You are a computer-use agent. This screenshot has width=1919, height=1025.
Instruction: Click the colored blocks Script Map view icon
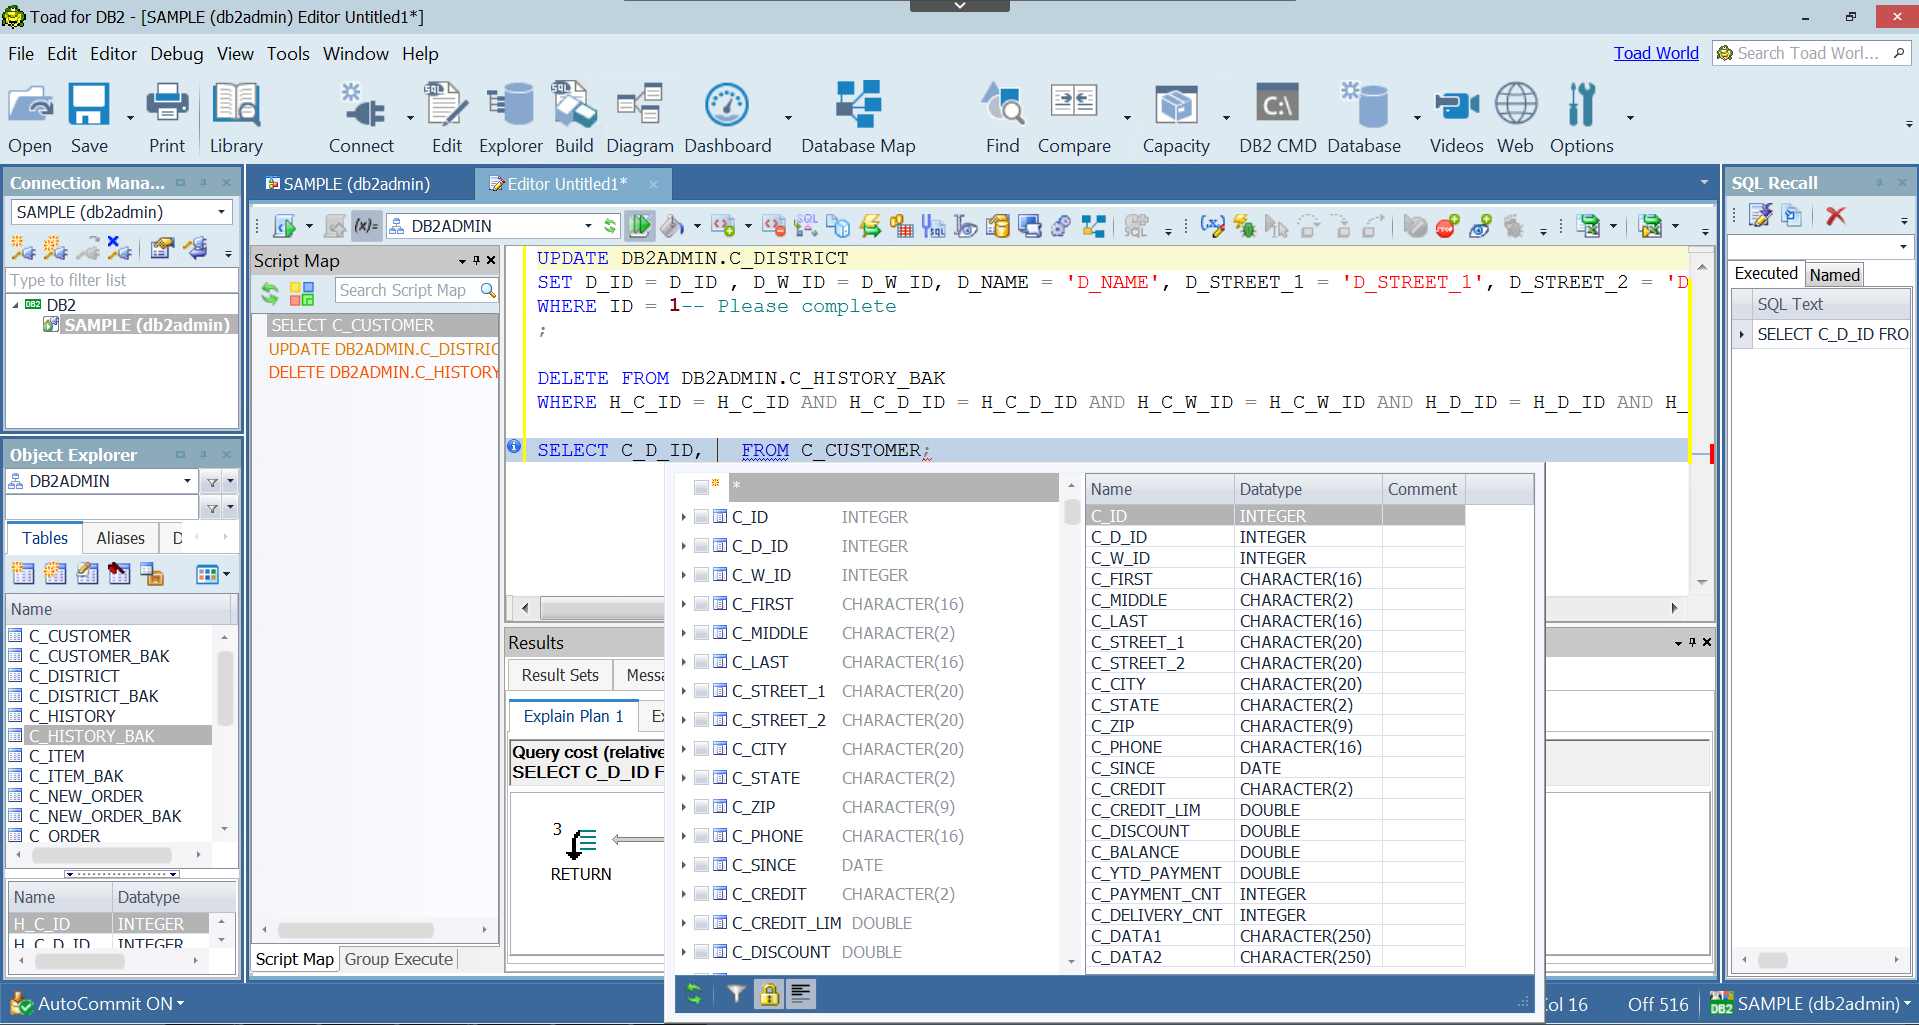(x=302, y=293)
